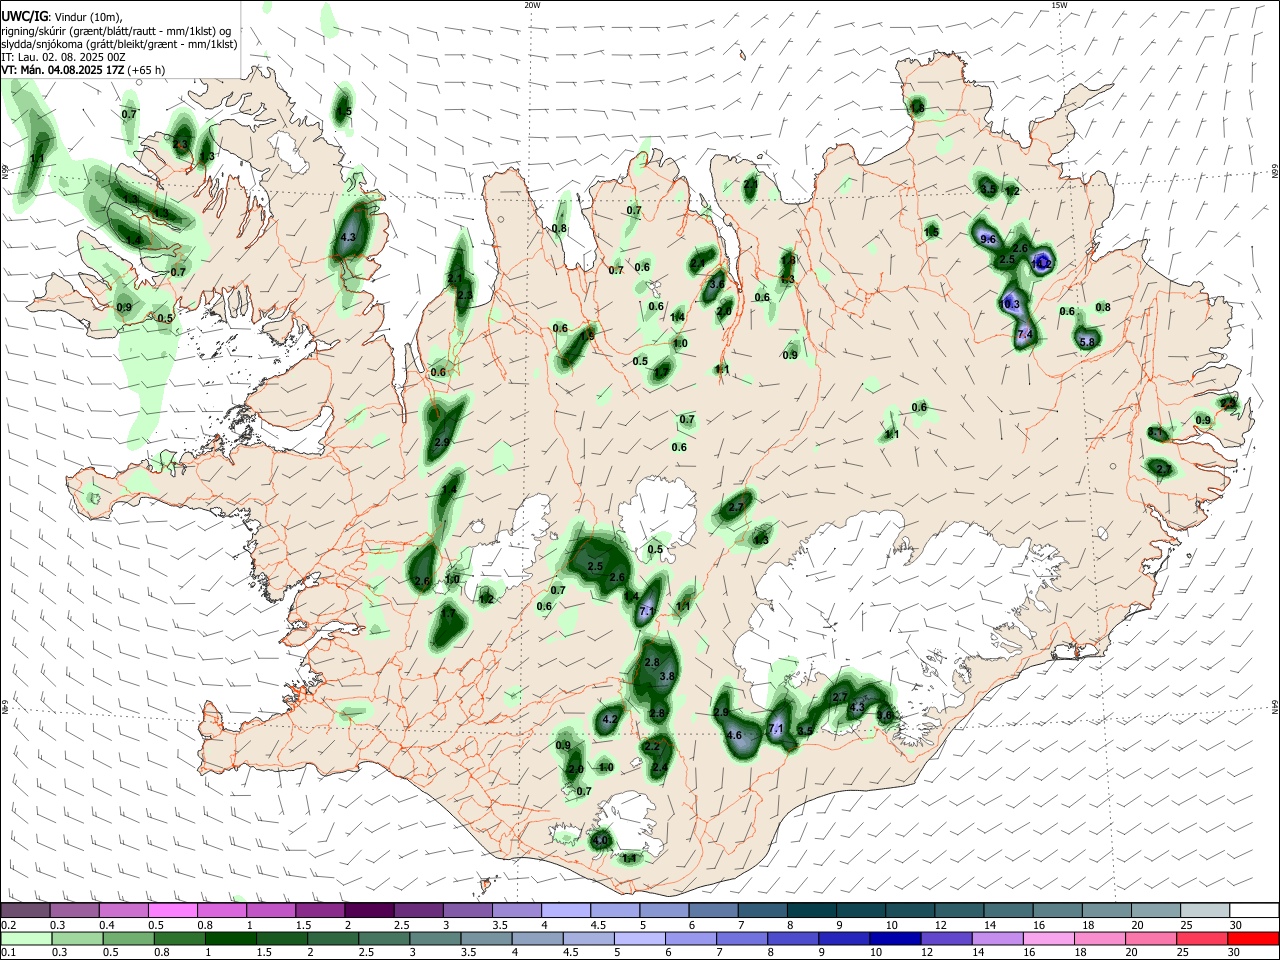
Task: Click the dark blue 10–12 swatch in the bottom legend row
Action: (x=893, y=939)
